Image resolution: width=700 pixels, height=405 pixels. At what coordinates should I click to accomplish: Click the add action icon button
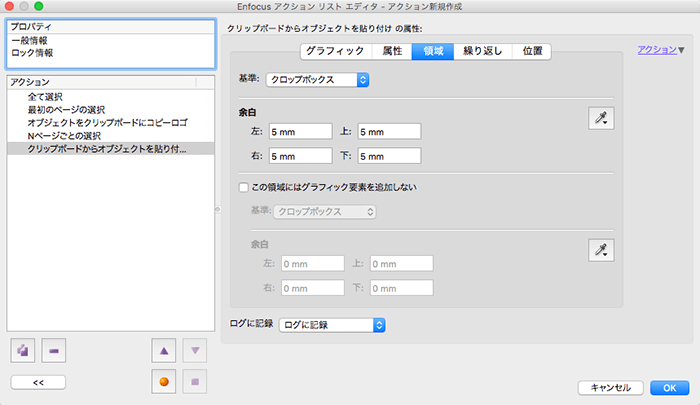point(23,351)
